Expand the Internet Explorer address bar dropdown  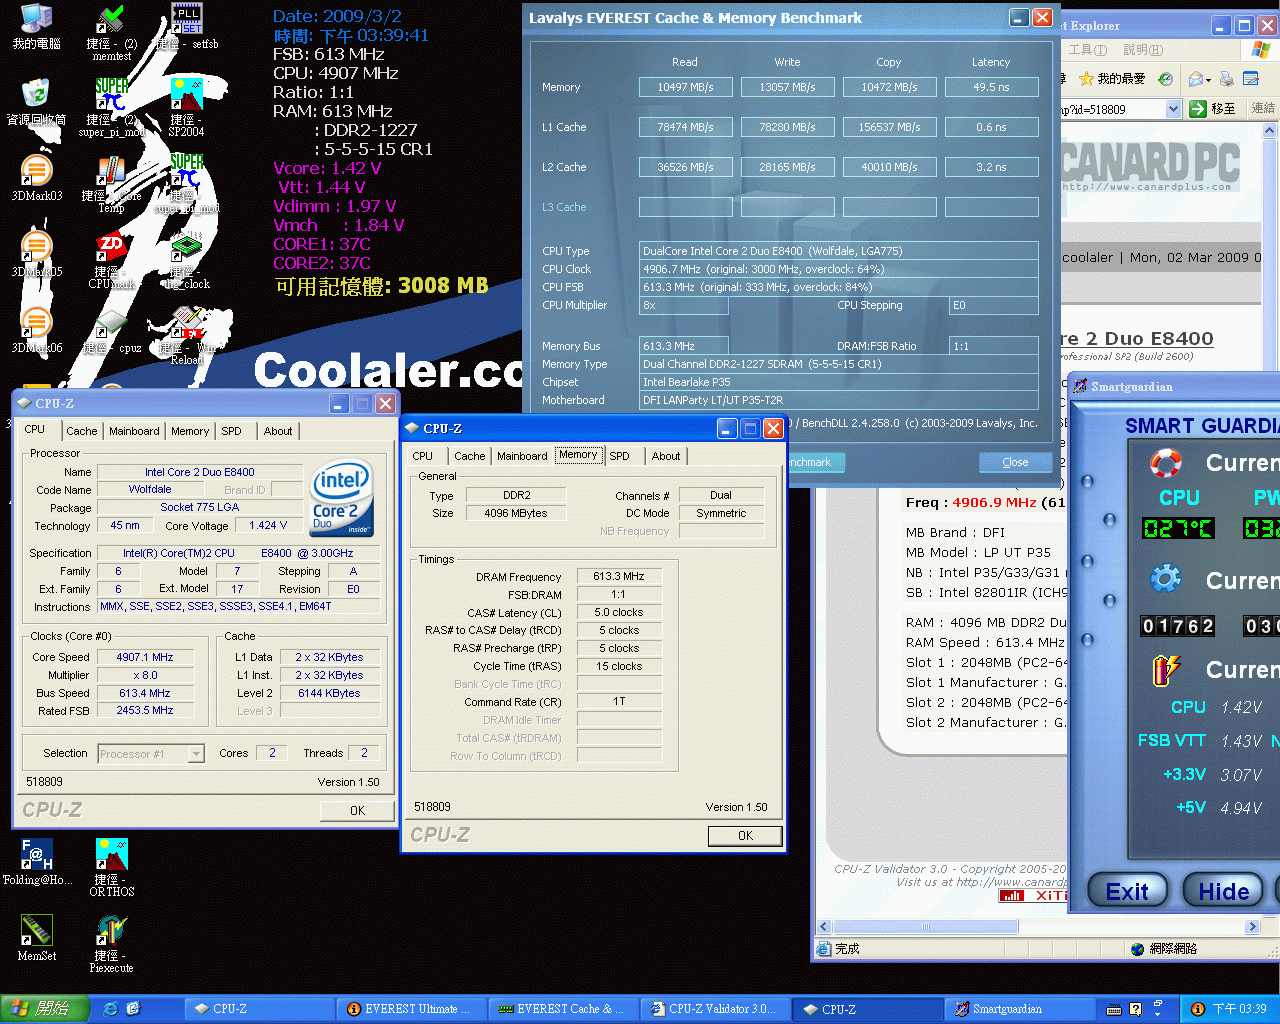click(x=1173, y=109)
